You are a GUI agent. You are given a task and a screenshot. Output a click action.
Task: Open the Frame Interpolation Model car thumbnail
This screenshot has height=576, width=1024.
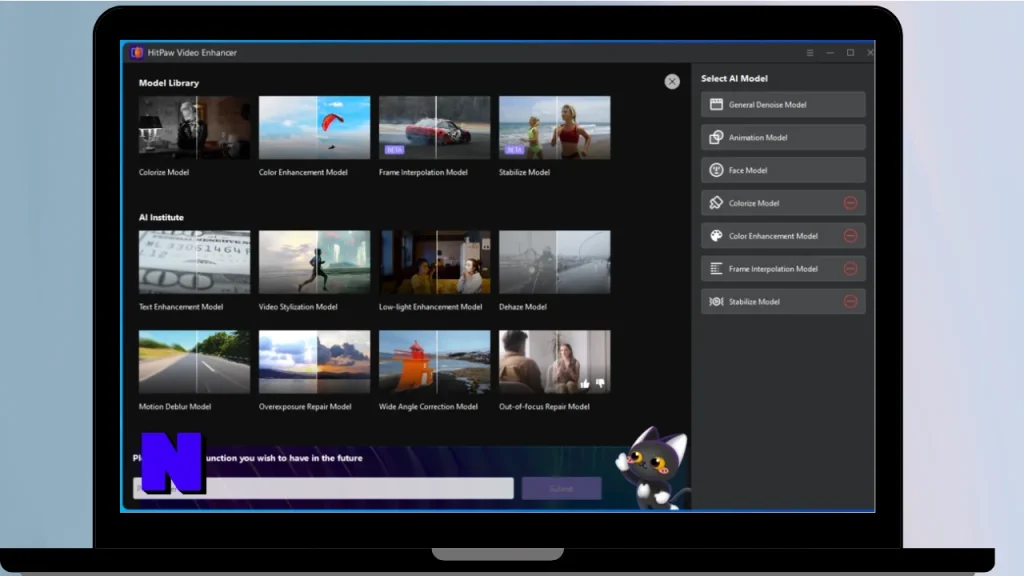tap(434, 127)
